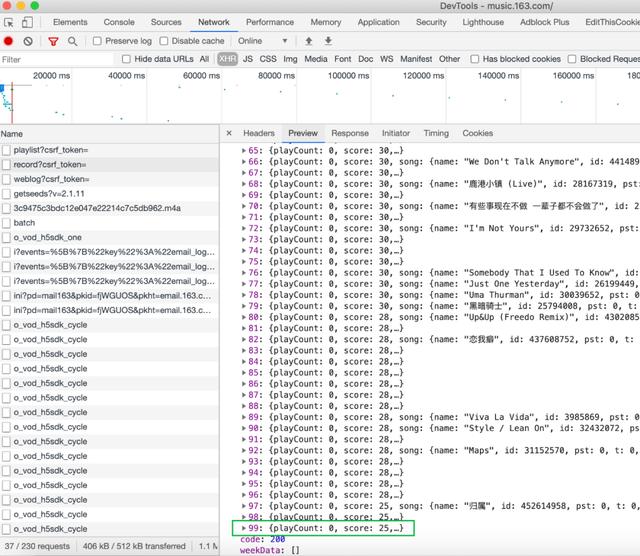Check Has blocked cookies

pyautogui.click(x=474, y=59)
